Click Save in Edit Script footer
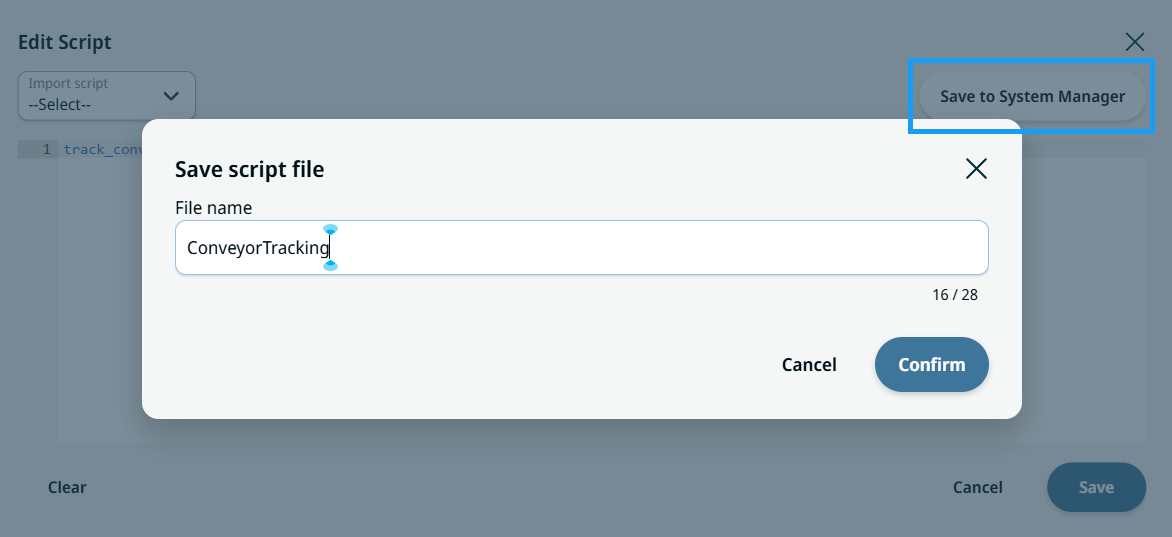1172x537 pixels. click(1097, 488)
